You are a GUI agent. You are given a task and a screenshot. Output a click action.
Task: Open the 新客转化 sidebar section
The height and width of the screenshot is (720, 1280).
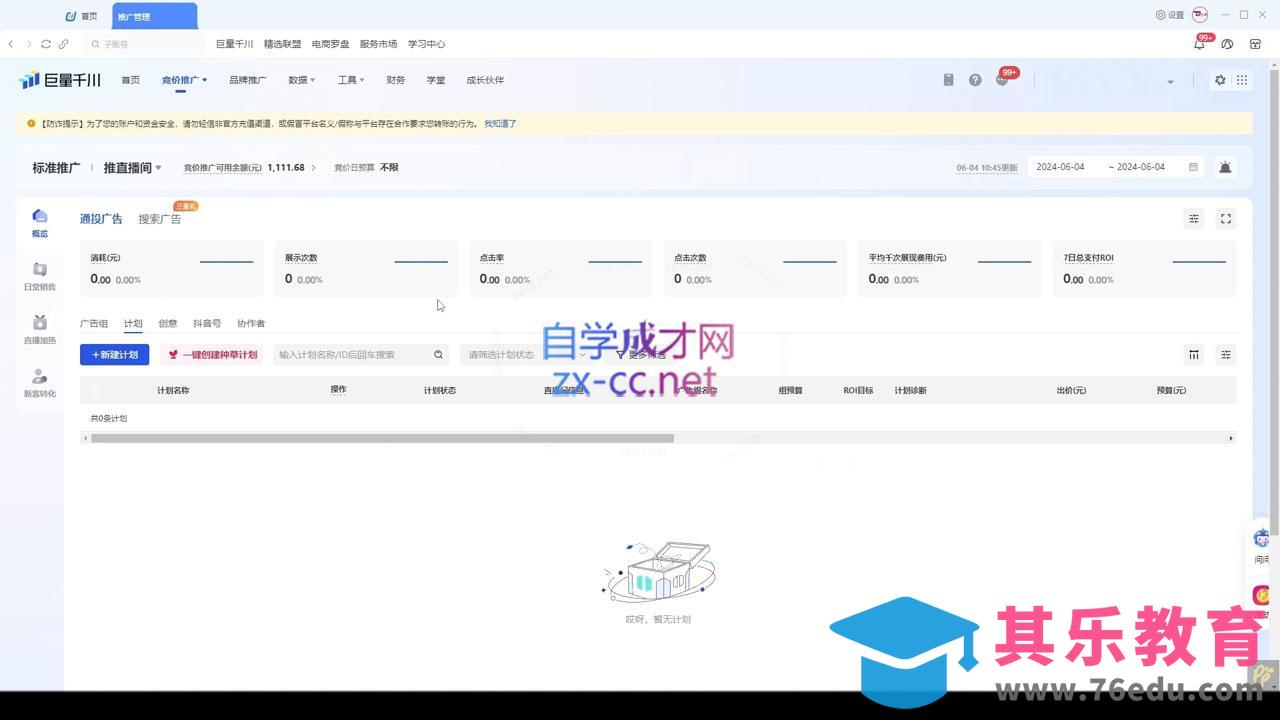coord(40,382)
